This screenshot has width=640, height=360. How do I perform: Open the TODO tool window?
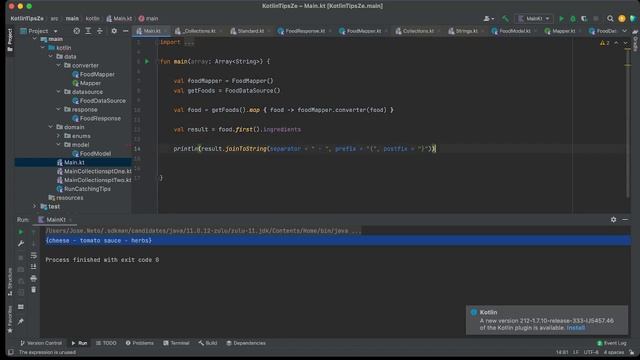tap(106, 343)
